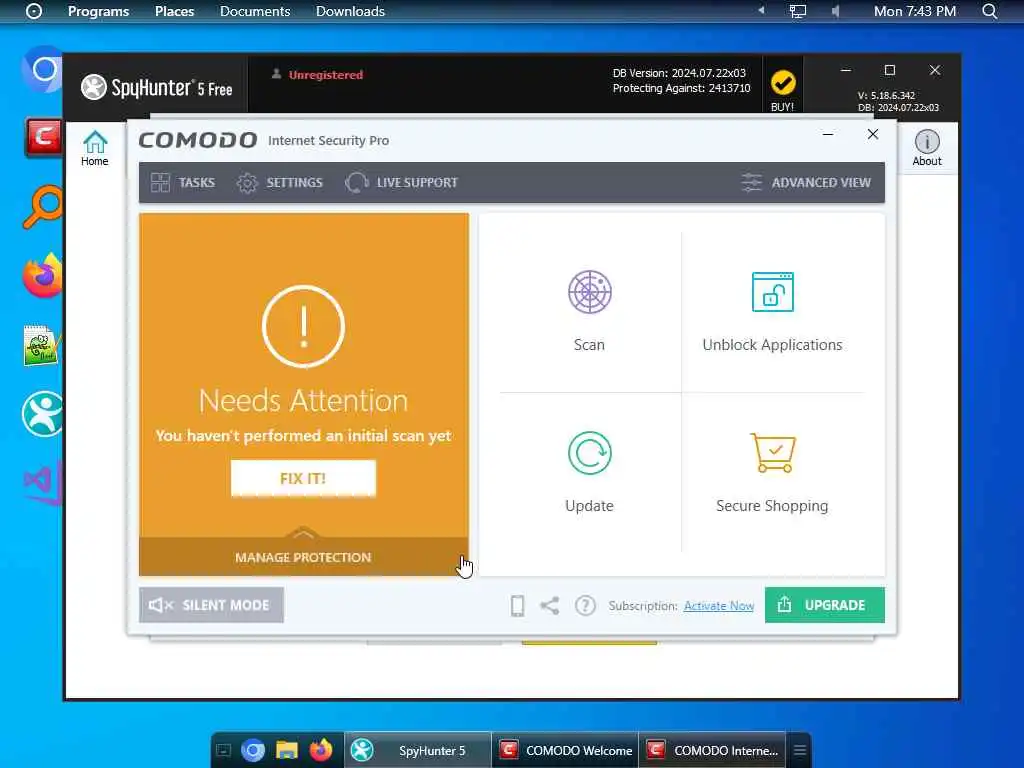Switch to ADVANCED VIEW
This screenshot has width=1024, height=768.
click(x=806, y=182)
